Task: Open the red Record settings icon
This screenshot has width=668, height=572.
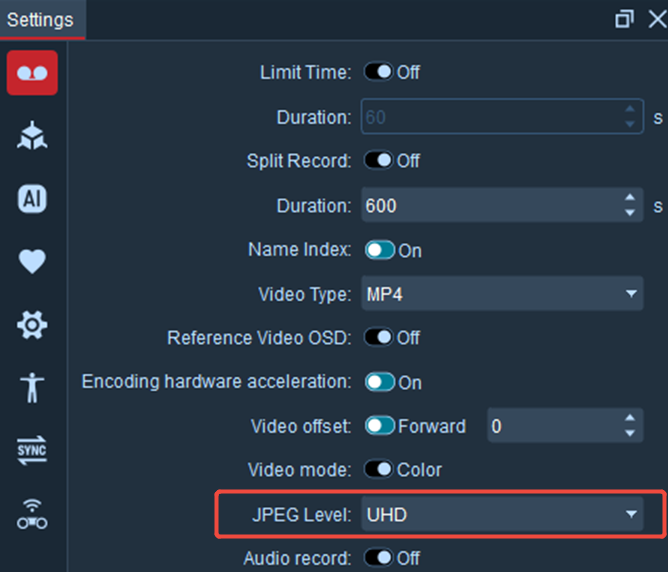Action: (32, 73)
